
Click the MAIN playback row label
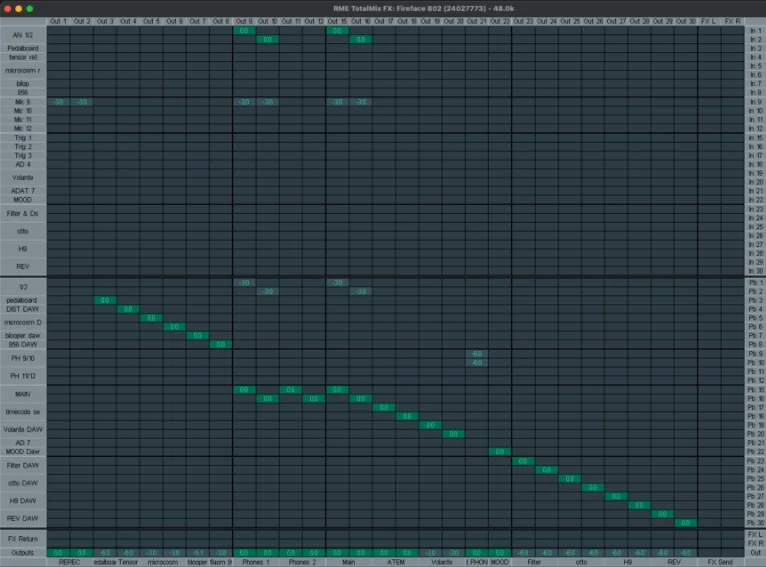(x=23, y=394)
